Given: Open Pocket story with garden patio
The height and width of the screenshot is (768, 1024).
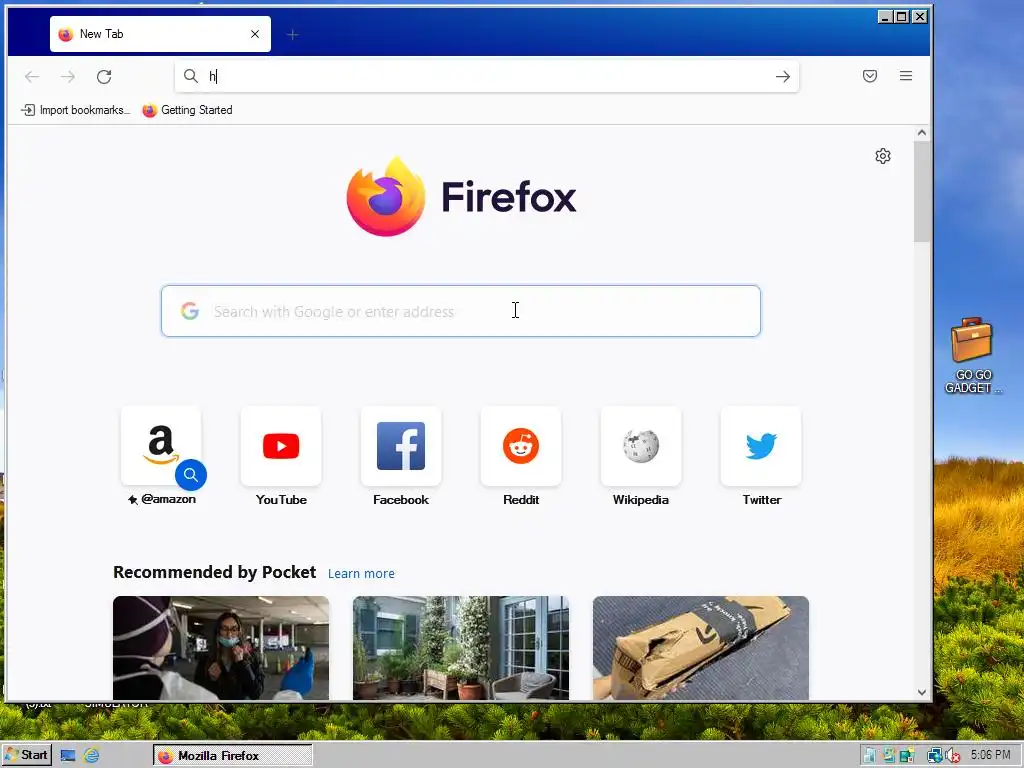Looking at the screenshot, I should 461,648.
